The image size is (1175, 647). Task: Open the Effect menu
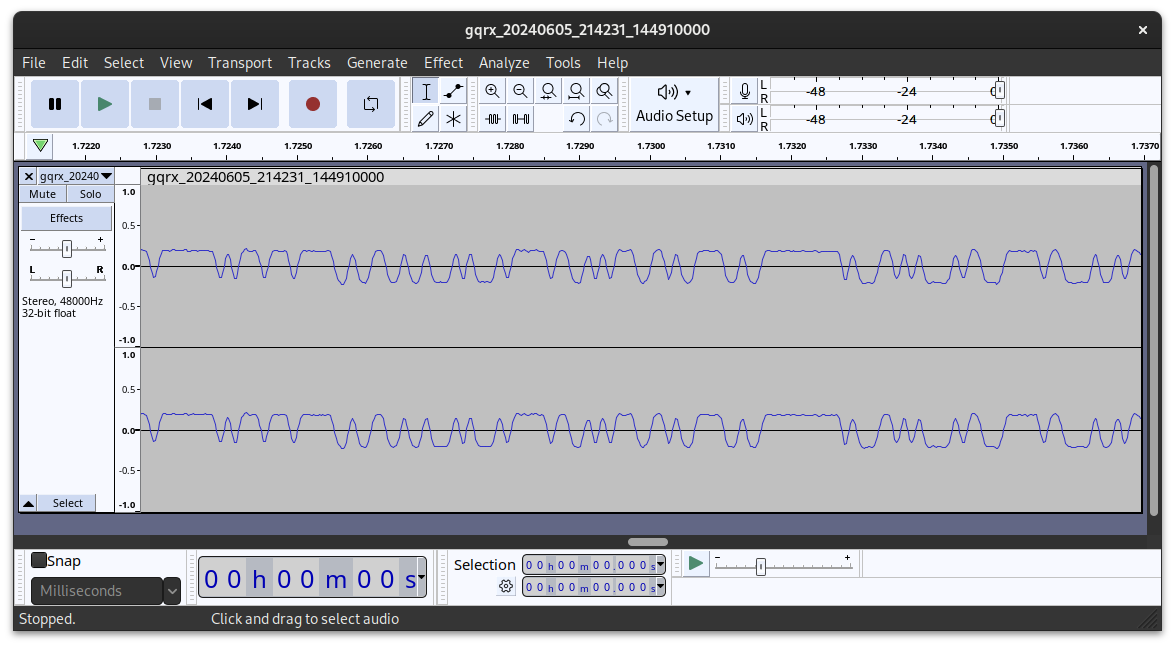pos(443,62)
